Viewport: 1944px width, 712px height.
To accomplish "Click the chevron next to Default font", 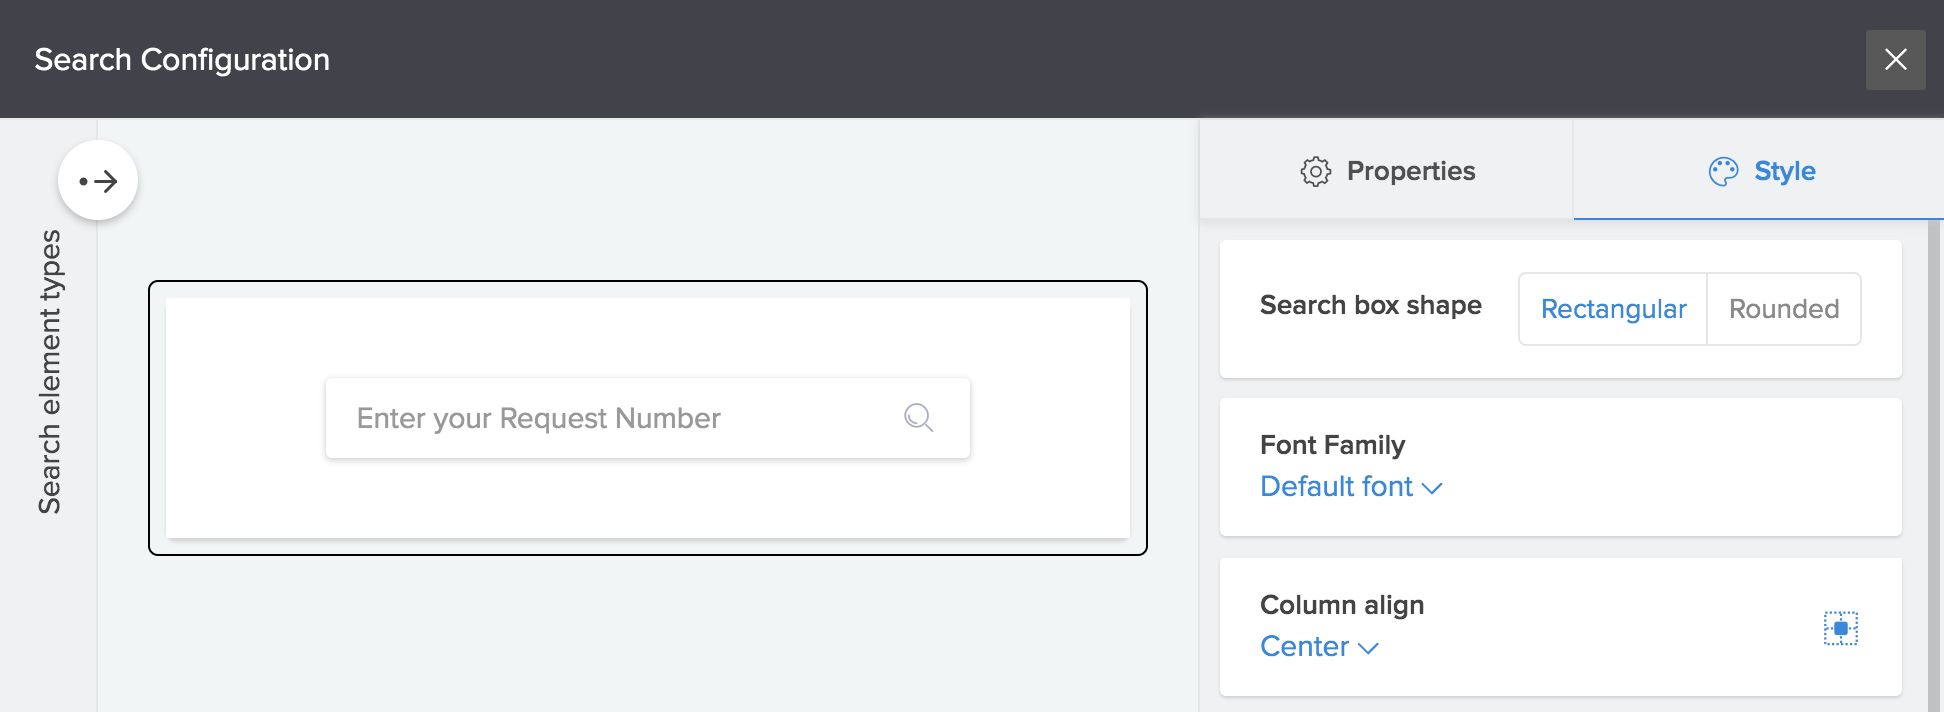I will (x=1432, y=488).
